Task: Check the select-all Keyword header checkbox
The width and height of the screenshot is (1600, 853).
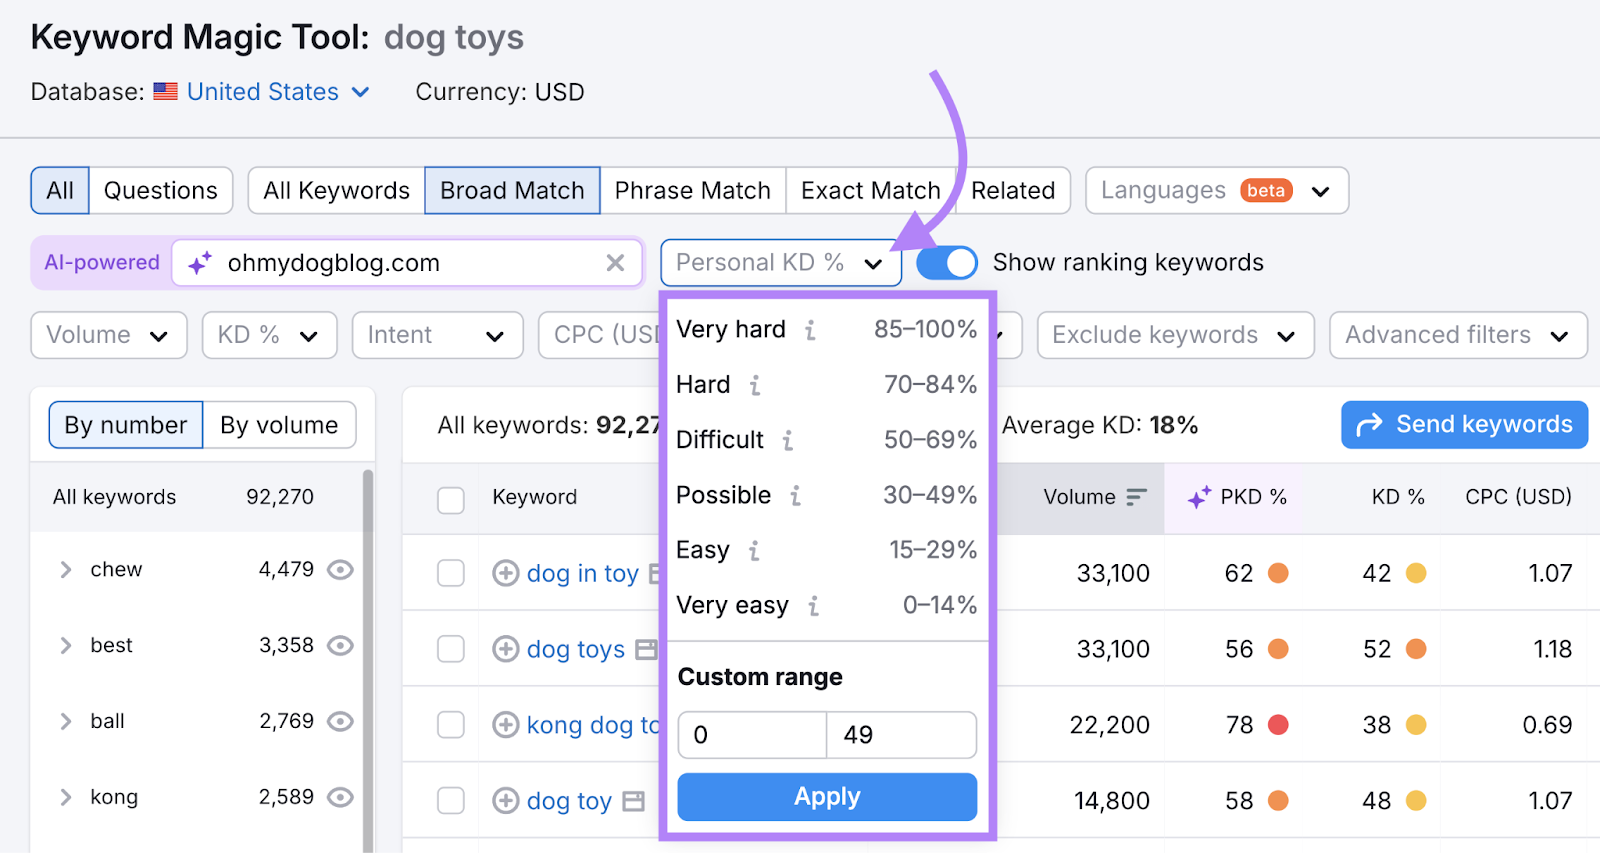Action: [x=451, y=500]
